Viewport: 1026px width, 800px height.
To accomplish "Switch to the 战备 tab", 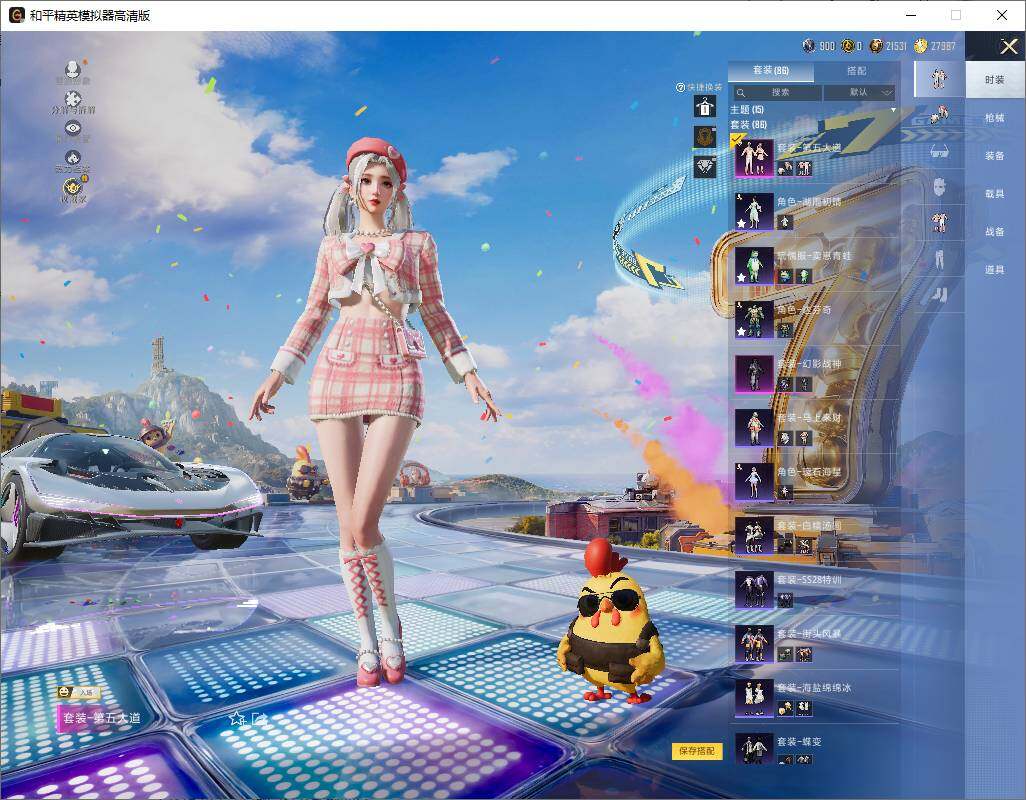I will 995,232.
